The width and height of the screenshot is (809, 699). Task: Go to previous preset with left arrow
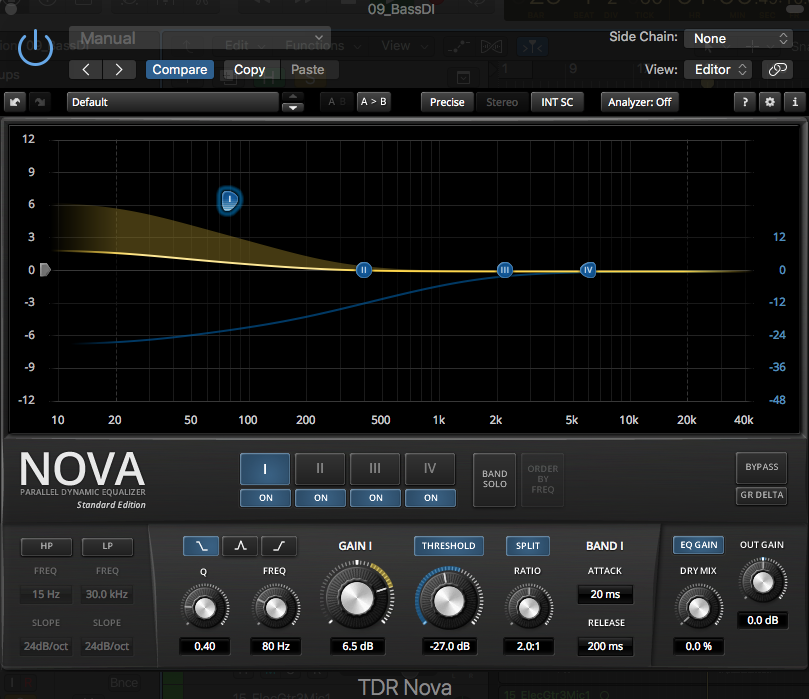point(86,70)
